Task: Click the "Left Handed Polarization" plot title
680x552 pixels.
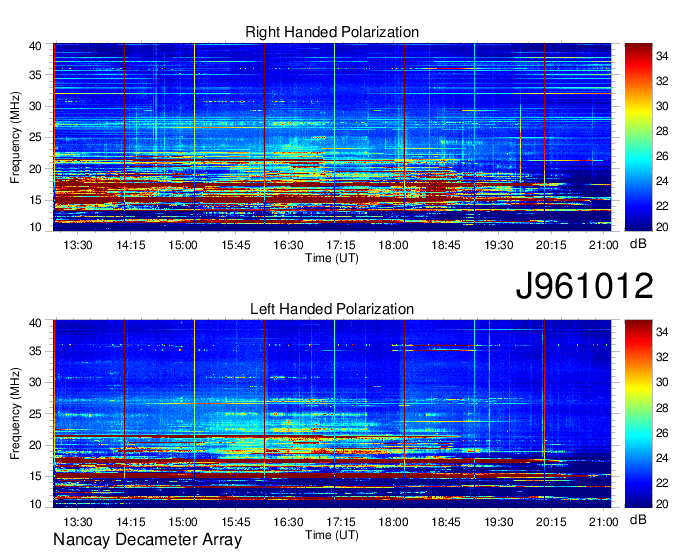Action: point(332,309)
